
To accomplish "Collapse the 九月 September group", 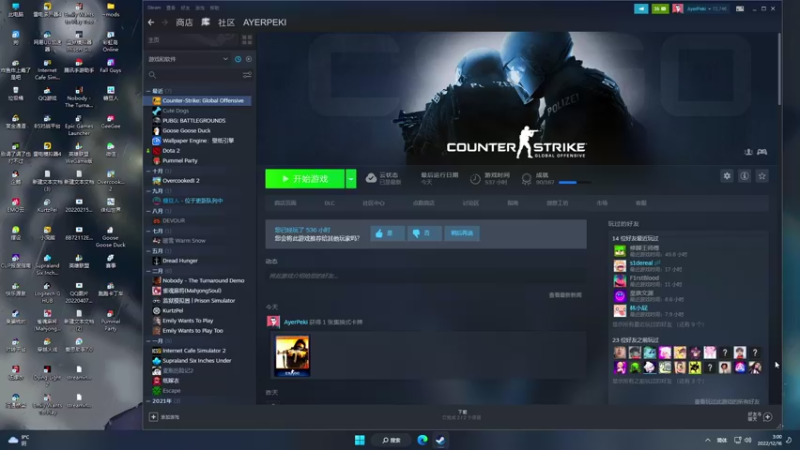I will [x=148, y=191].
